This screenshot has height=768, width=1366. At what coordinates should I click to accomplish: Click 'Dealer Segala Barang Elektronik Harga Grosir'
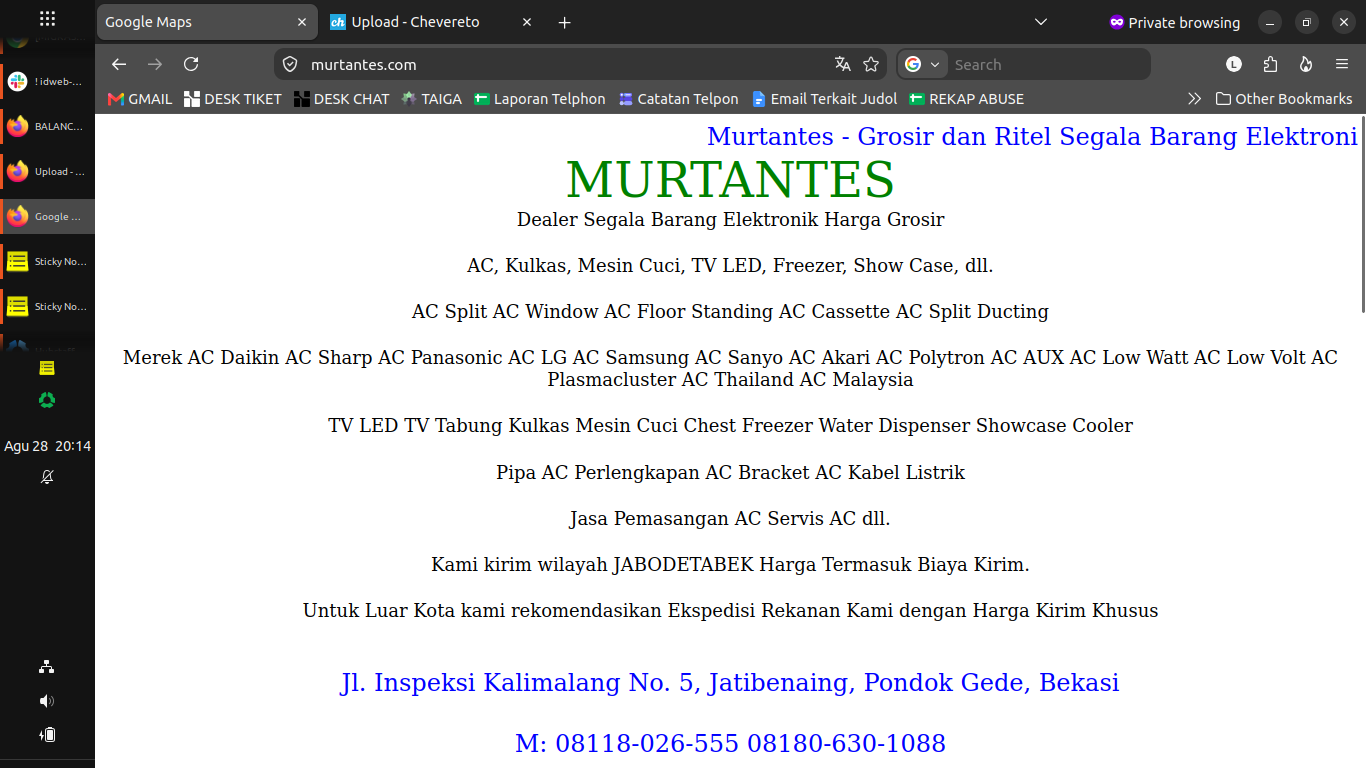pos(730,219)
